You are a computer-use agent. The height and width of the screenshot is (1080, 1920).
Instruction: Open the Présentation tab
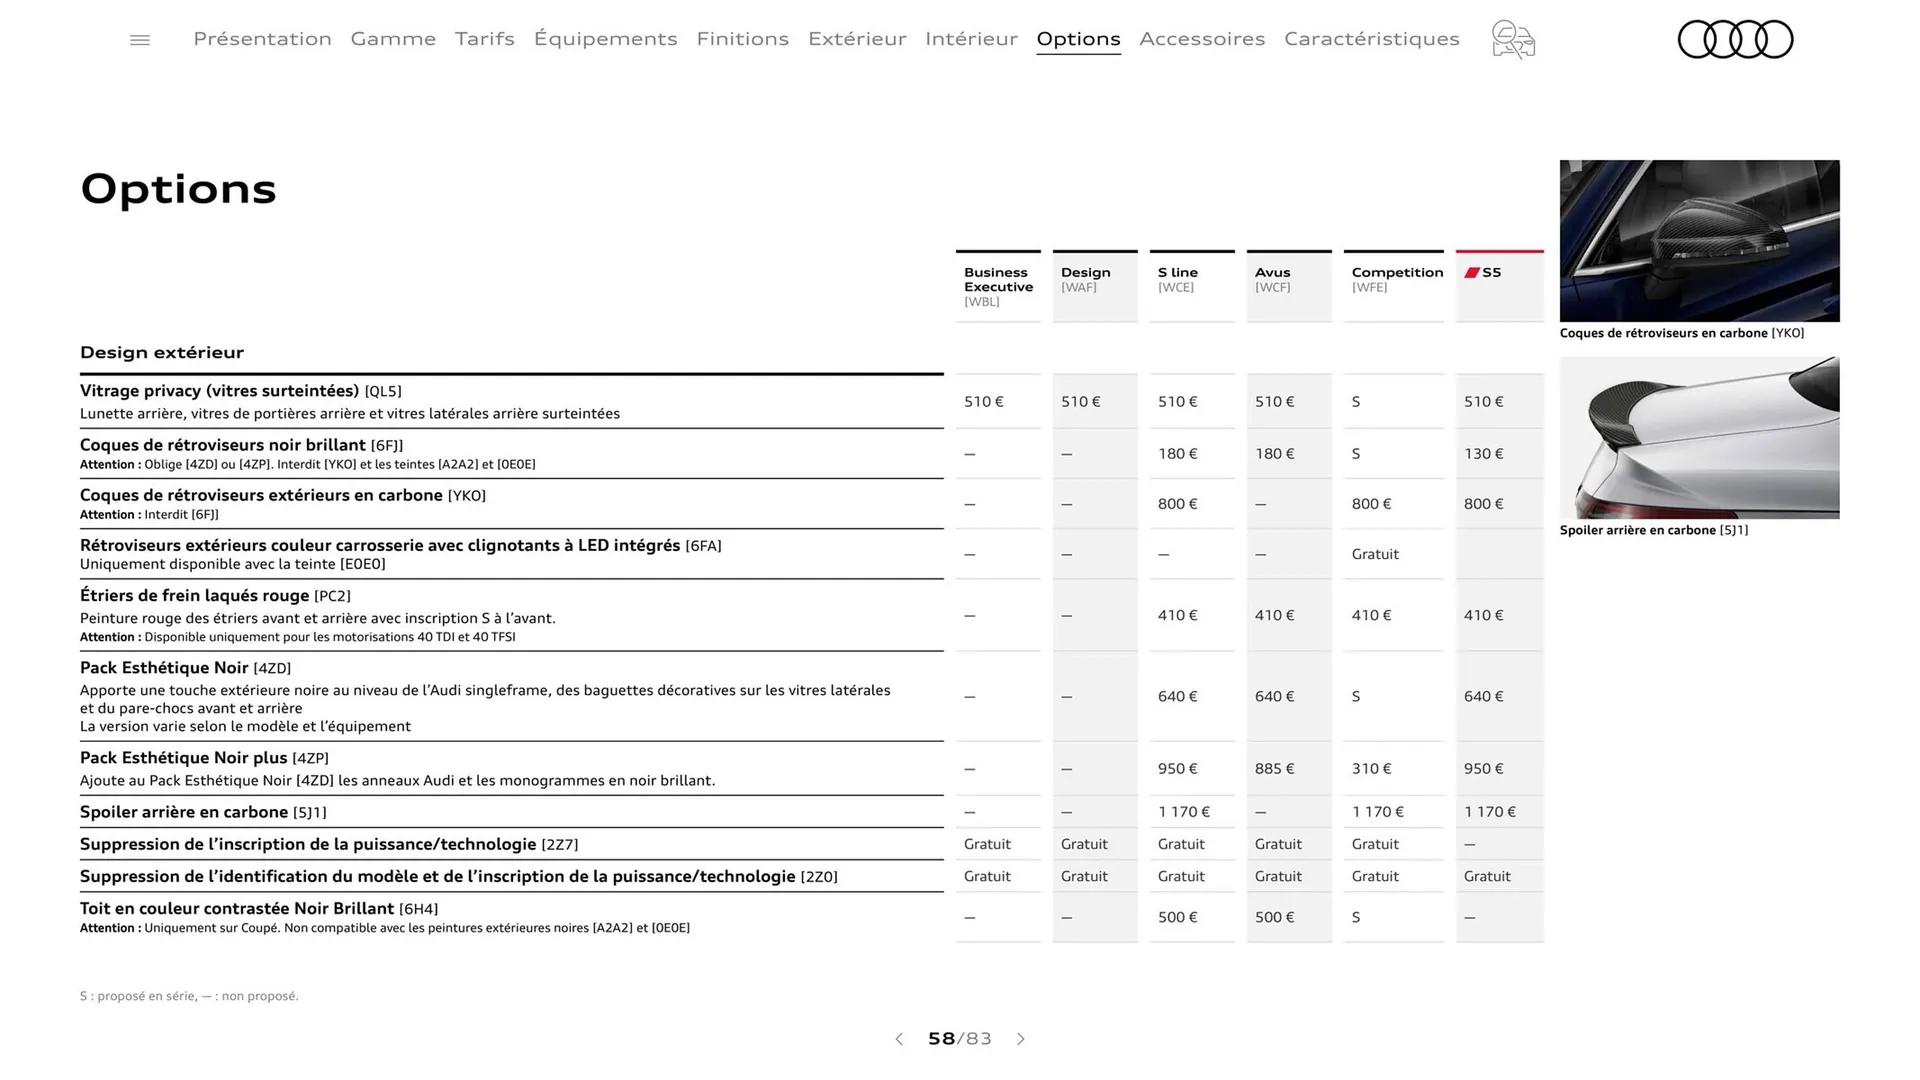tap(262, 39)
